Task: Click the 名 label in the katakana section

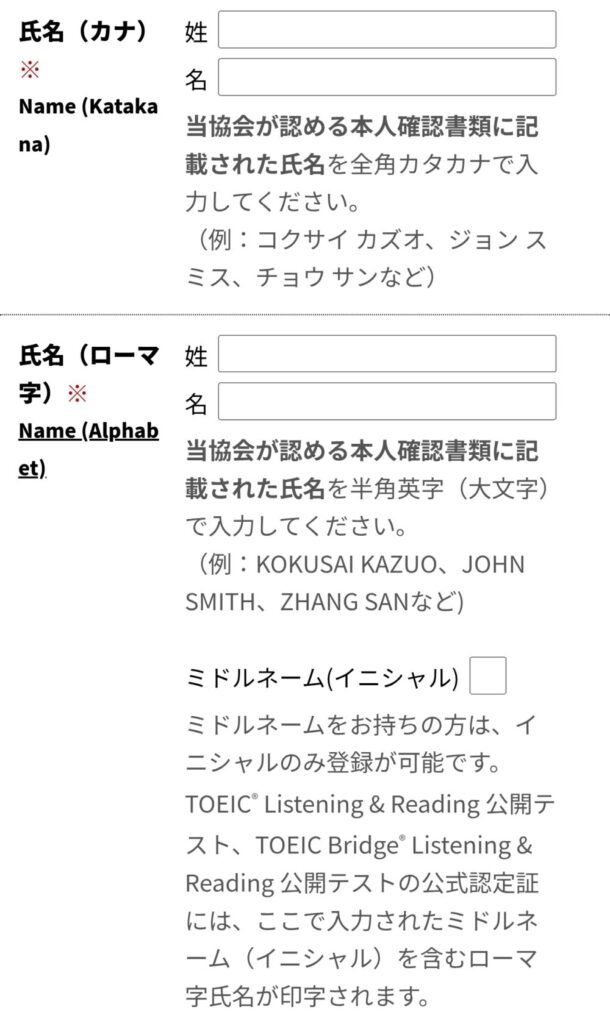Action: point(197,78)
